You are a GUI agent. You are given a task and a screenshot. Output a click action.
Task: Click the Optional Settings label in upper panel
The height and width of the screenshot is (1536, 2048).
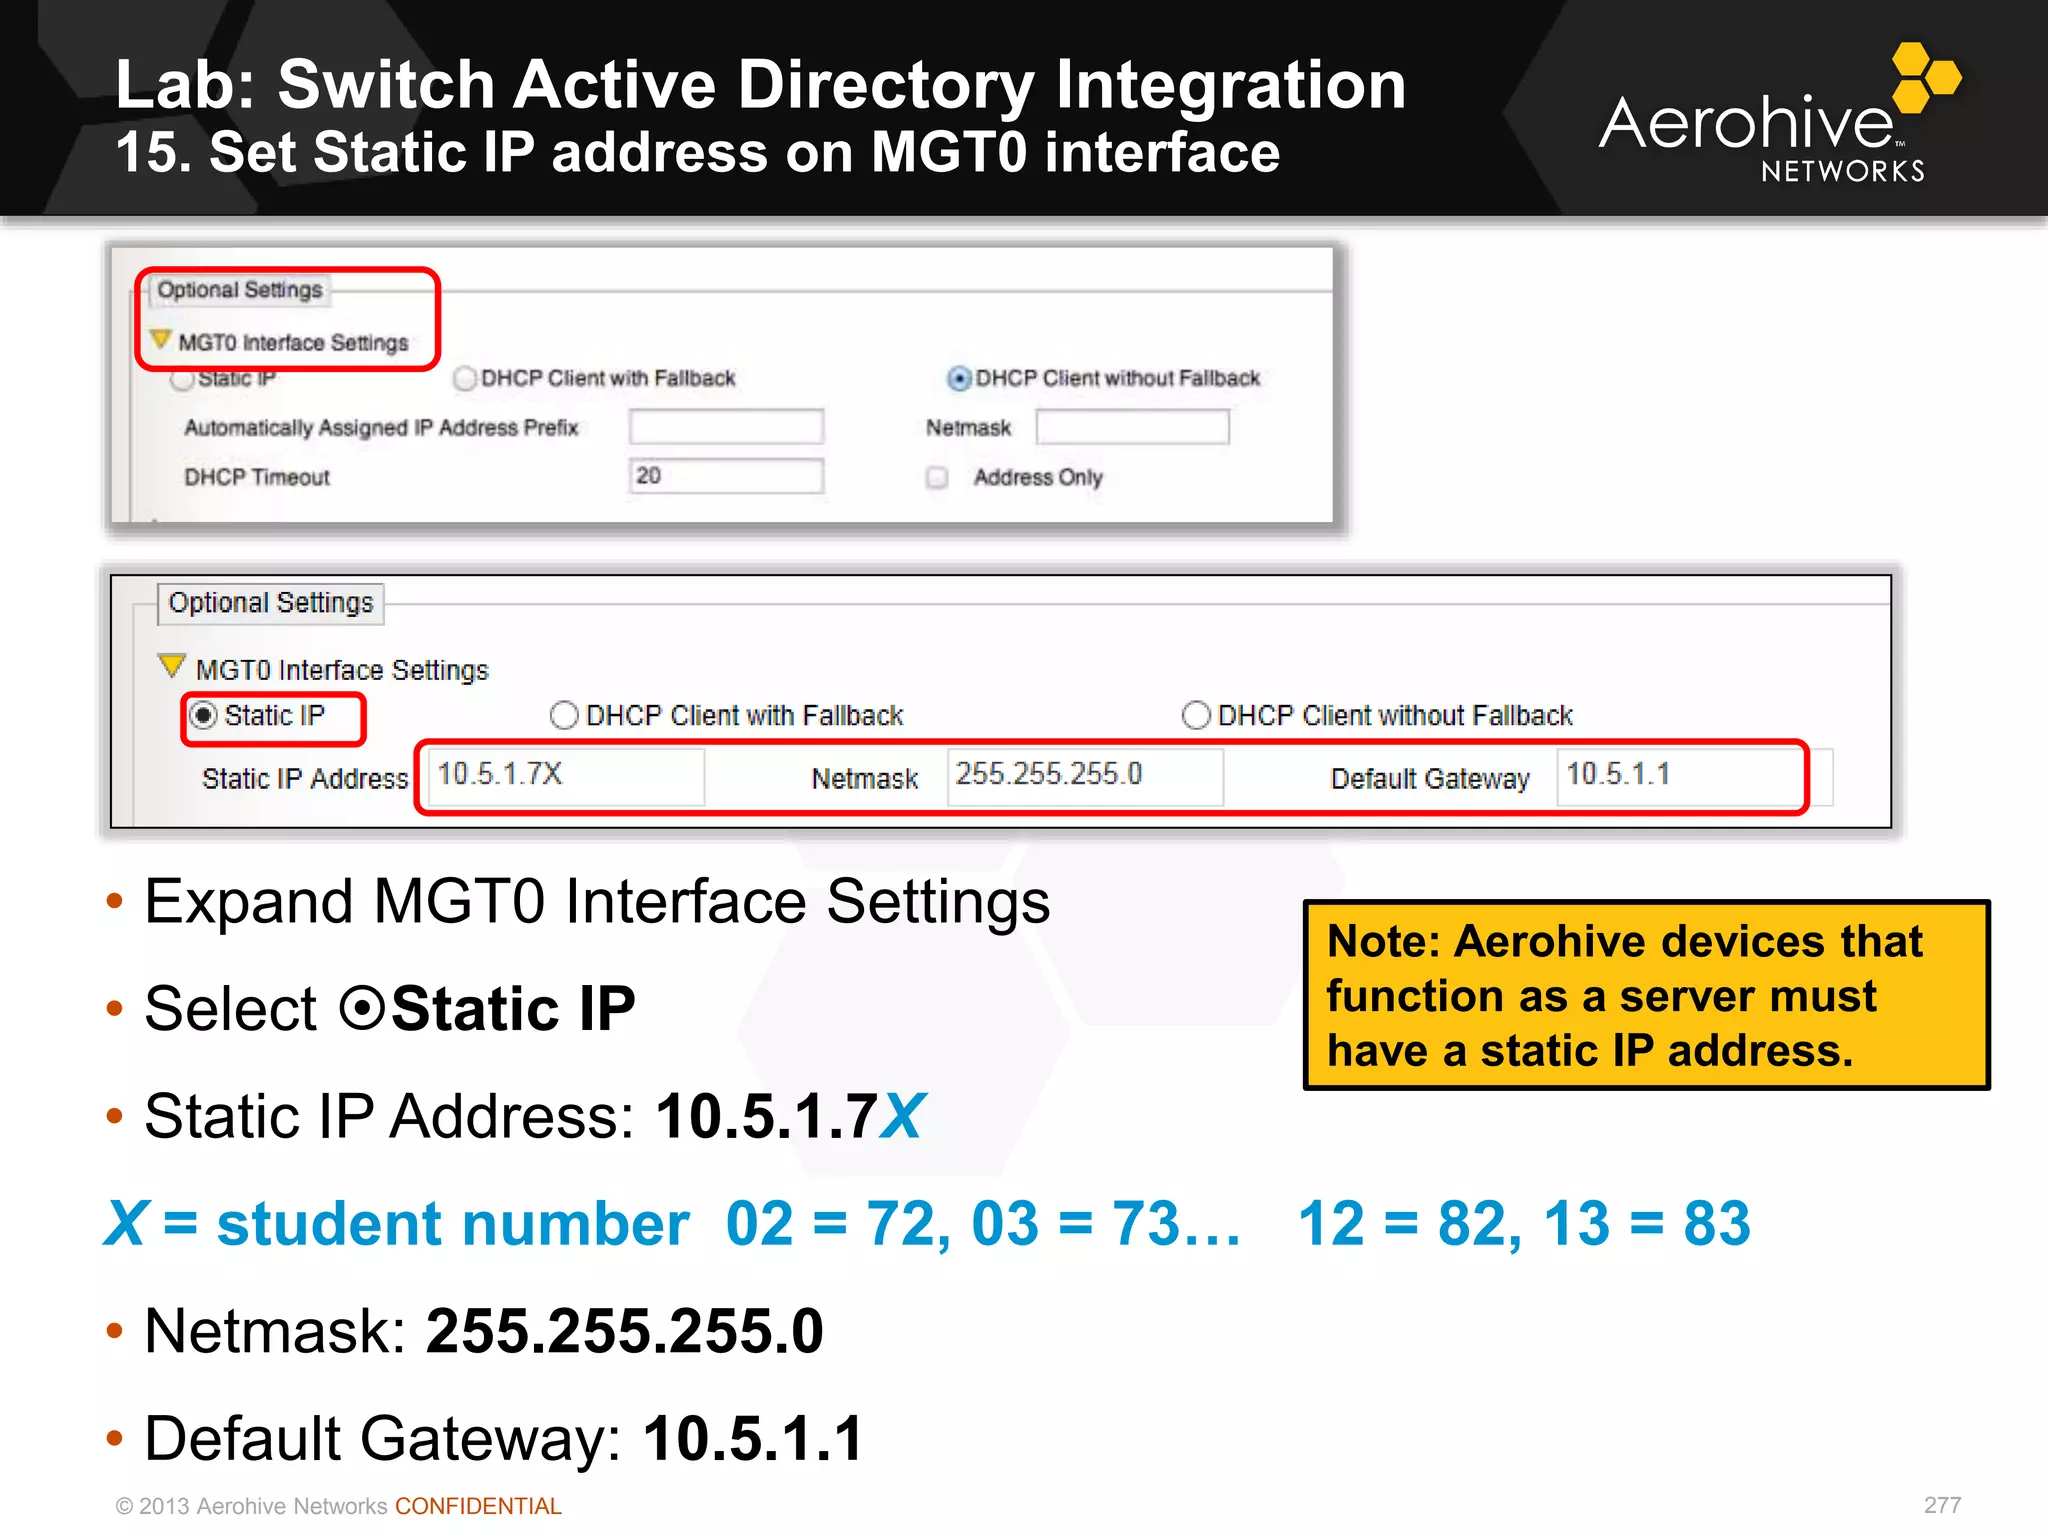[x=240, y=290]
